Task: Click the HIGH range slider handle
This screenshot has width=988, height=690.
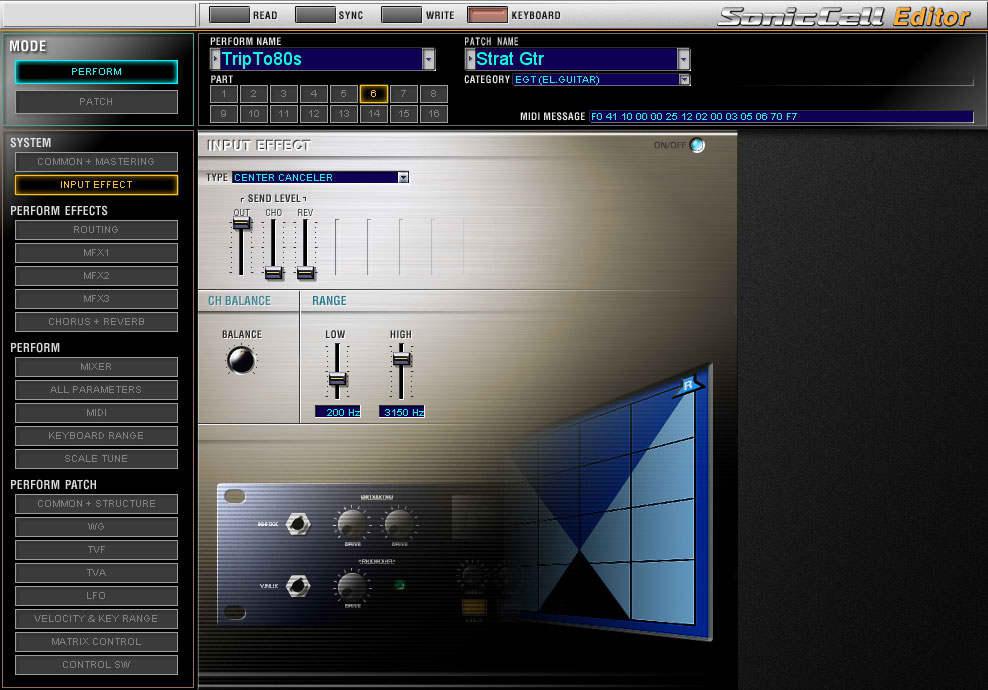Action: pyautogui.click(x=401, y=359)
